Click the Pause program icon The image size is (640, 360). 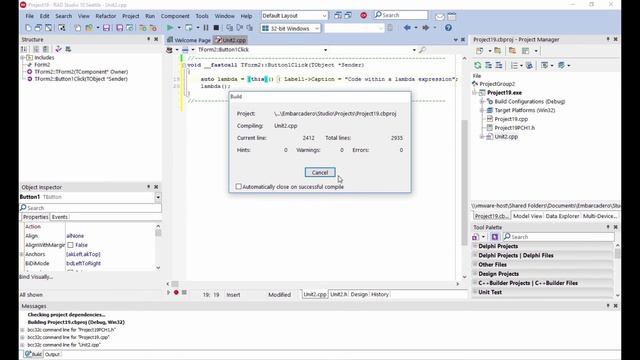pos(206,28)
